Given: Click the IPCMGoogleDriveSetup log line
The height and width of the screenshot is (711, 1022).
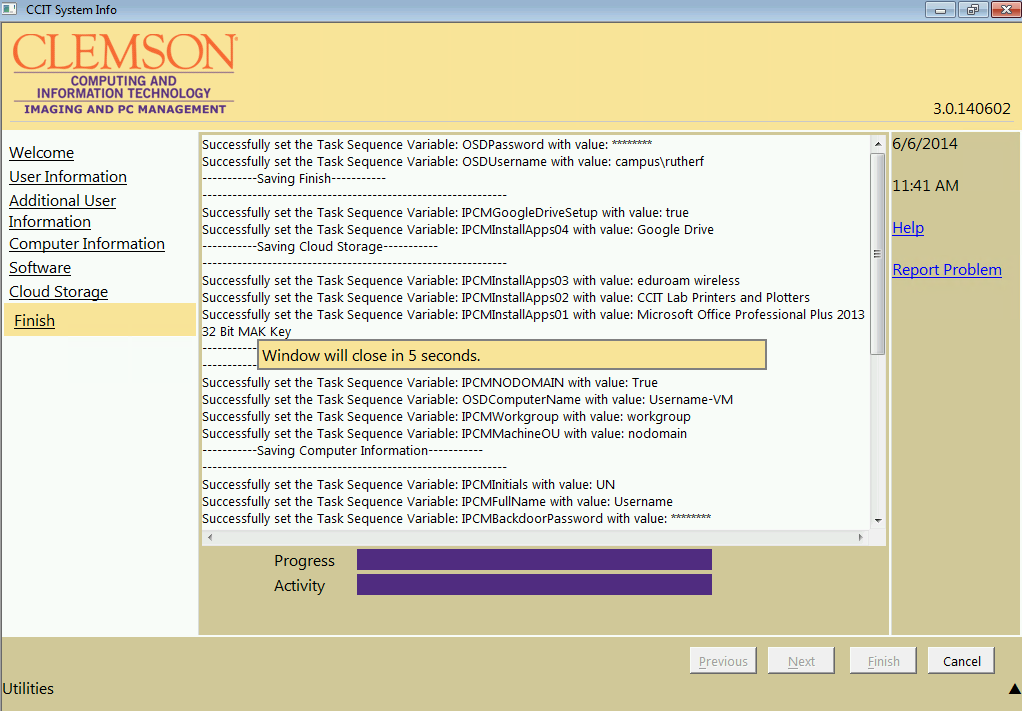Looking at the screenshot, I should click(x=445, y=212).
